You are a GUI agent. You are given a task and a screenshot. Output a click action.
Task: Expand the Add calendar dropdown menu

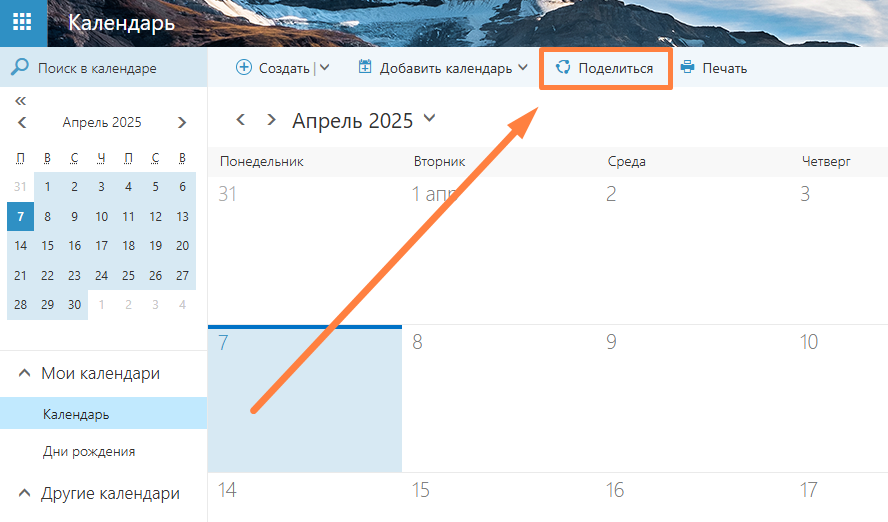(522, 68)
